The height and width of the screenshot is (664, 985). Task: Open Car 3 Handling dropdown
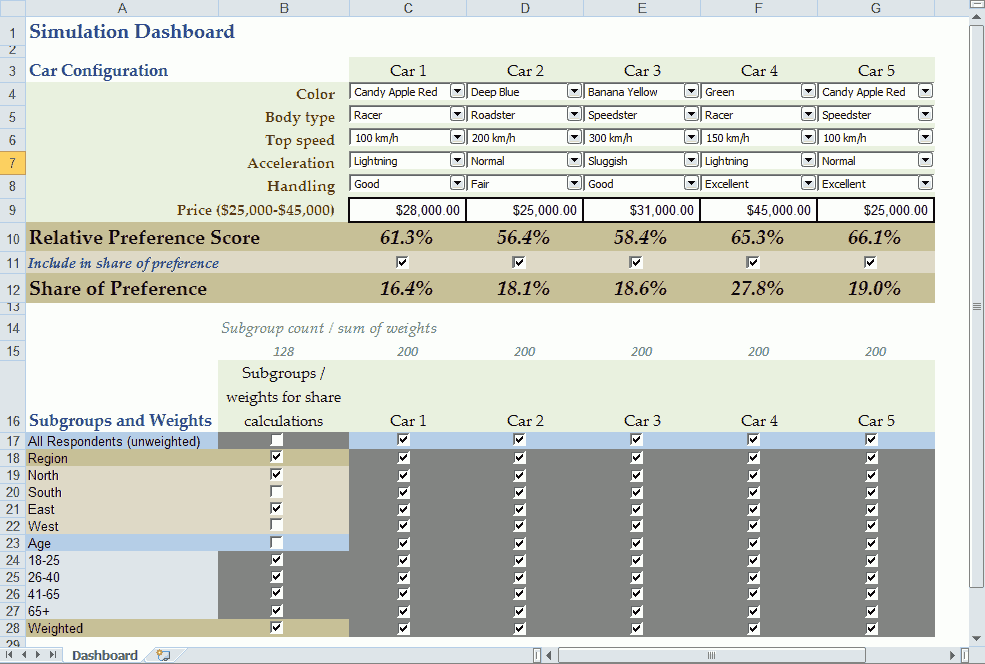point(691,183)
